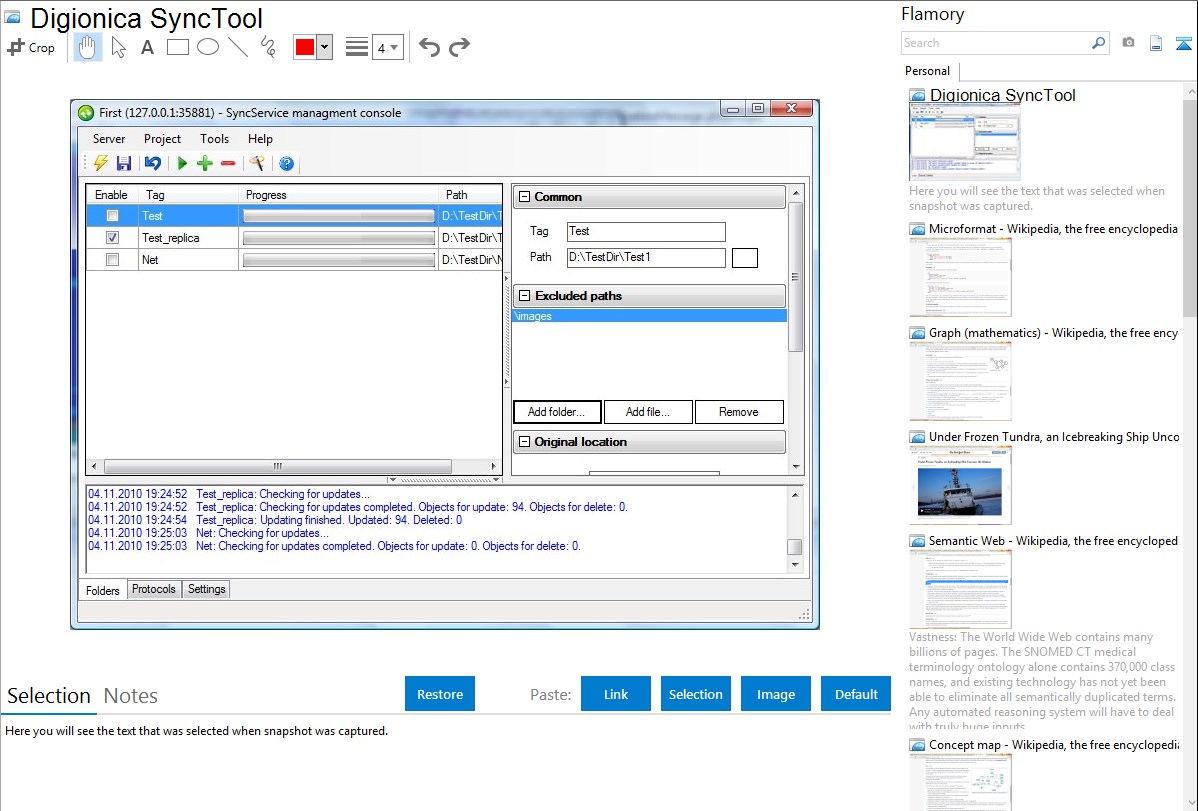The height and width of the screenshot is (811, 1198).
Task: Open the line width 4 dropdown
Action: tap(388, 47)
